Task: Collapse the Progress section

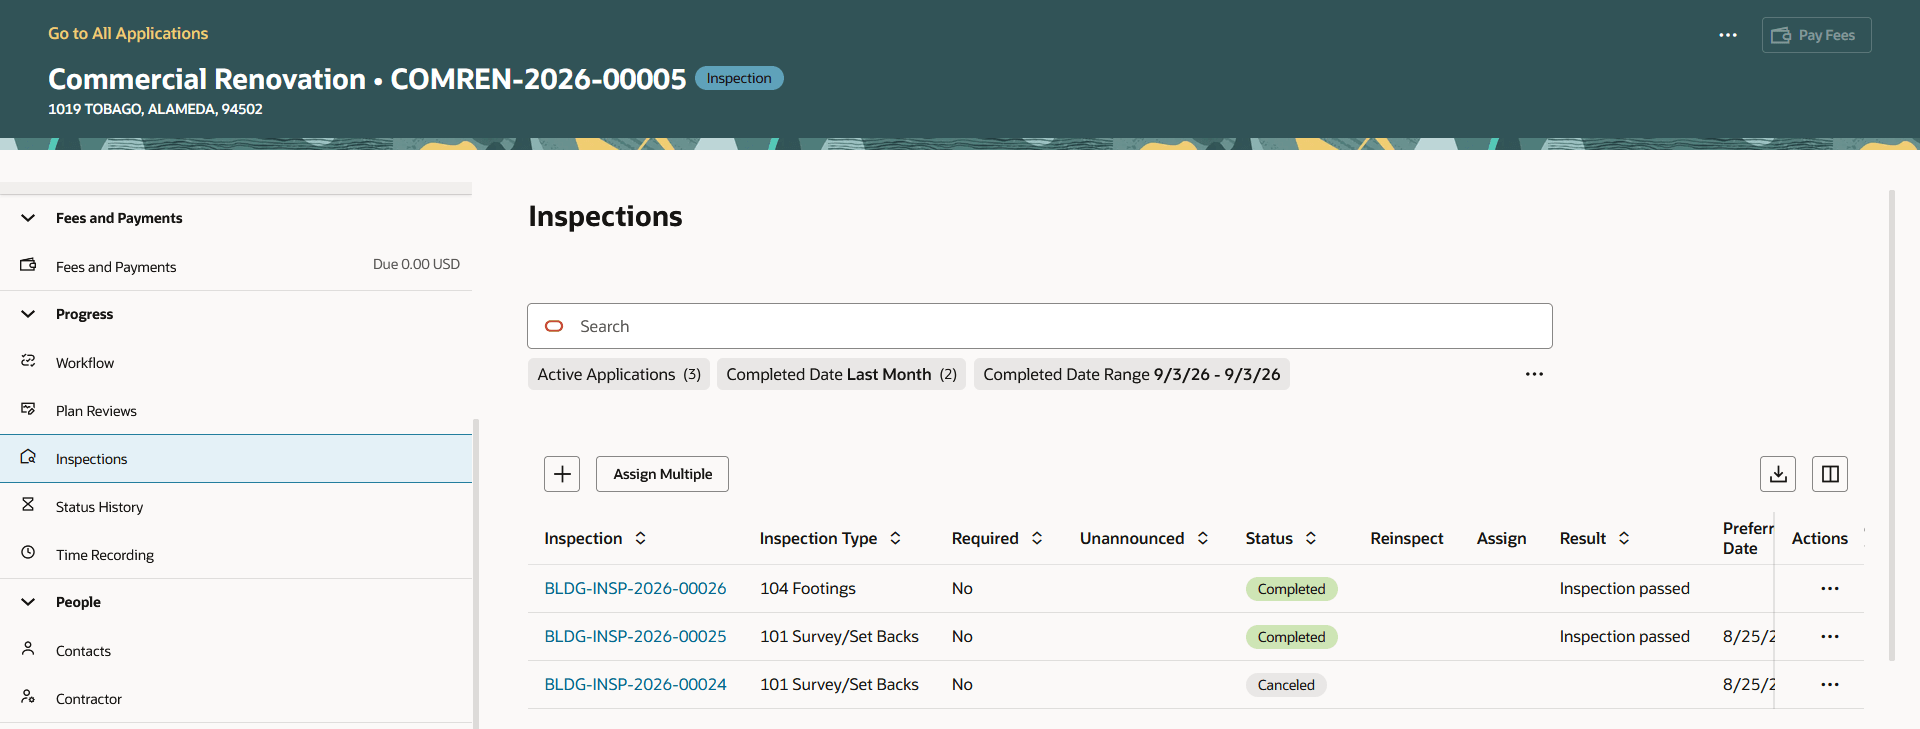Action: [28, 314]
